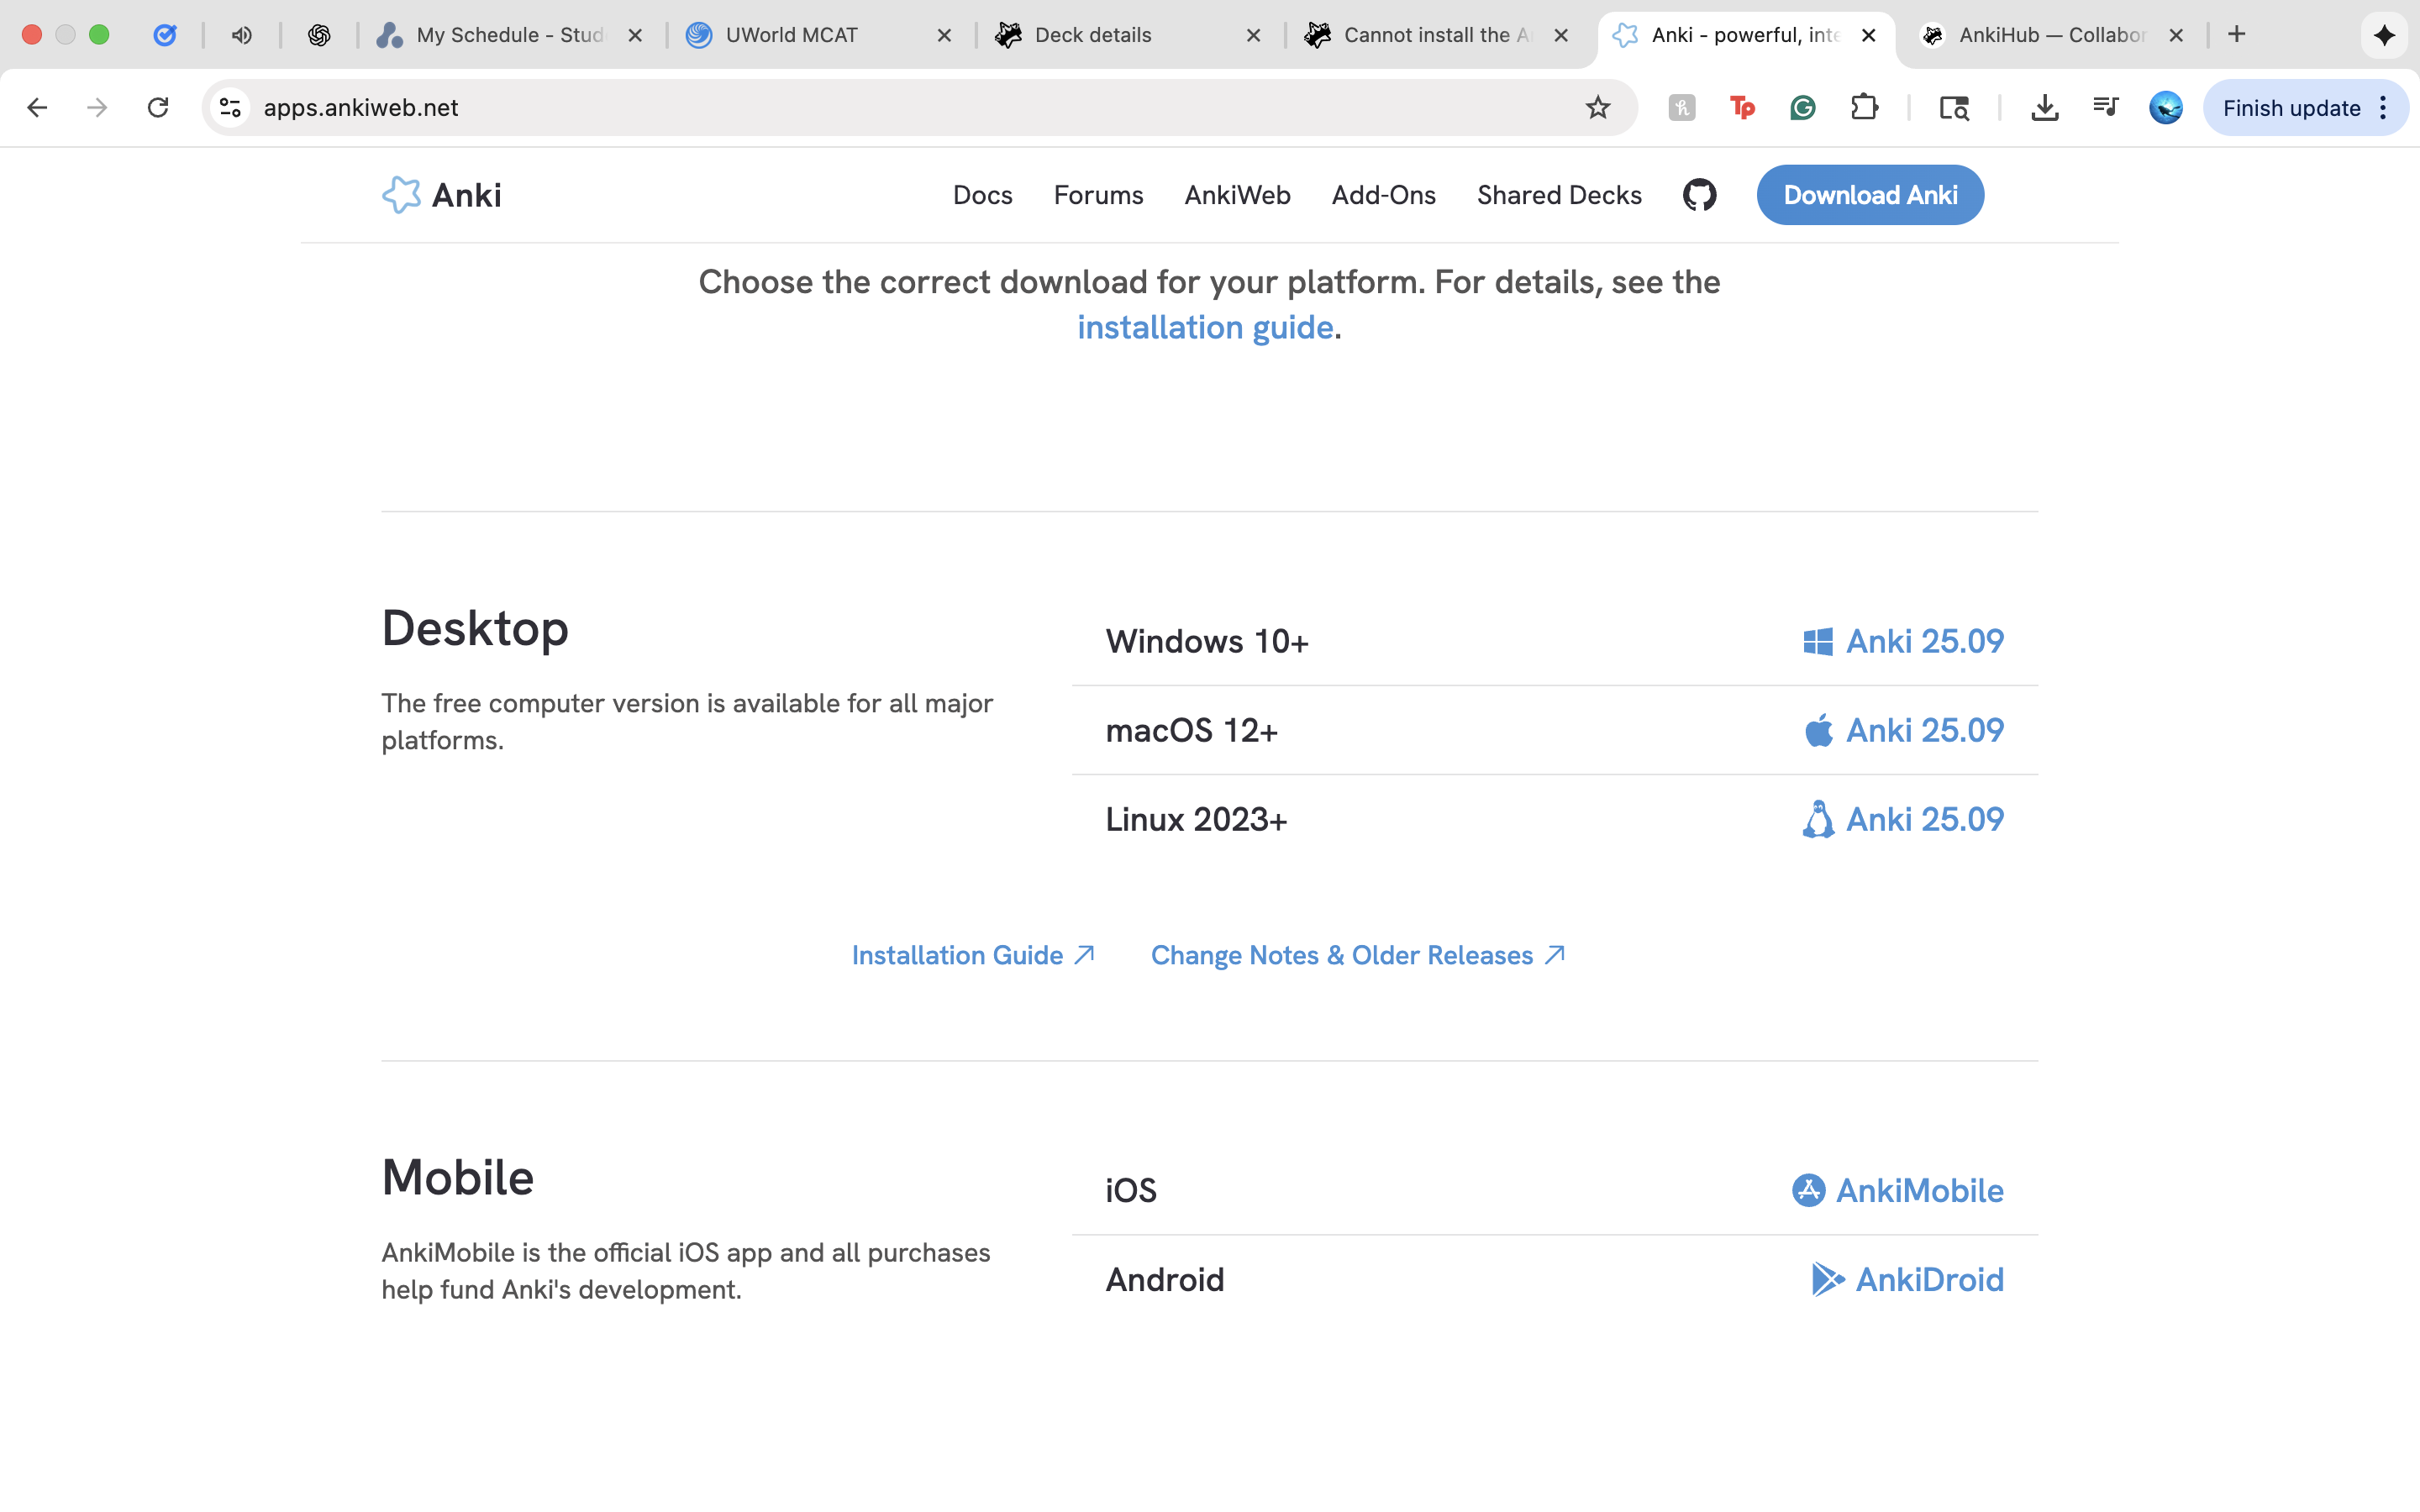Open the media controls icon
The width and height of the screenshot is (2420, 1512).
[2105, 108]
